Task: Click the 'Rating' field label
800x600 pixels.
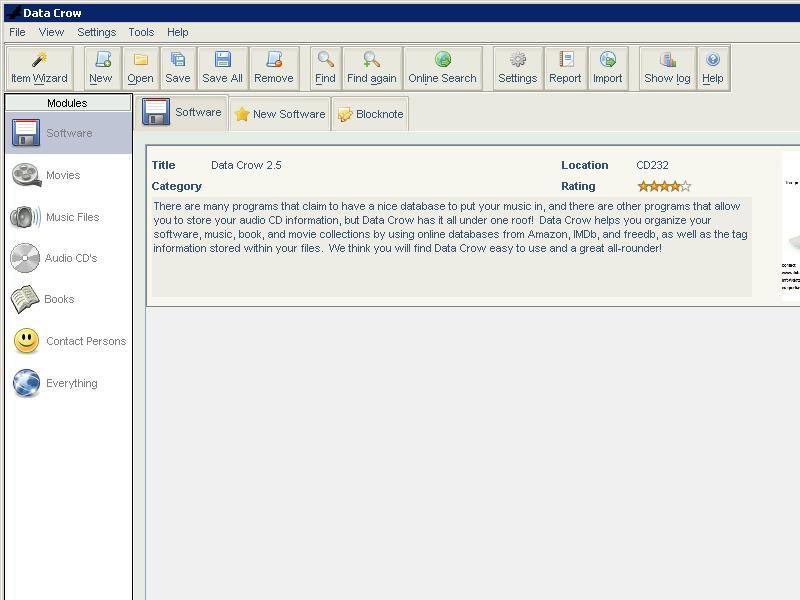Action: (x=578, y=186)
